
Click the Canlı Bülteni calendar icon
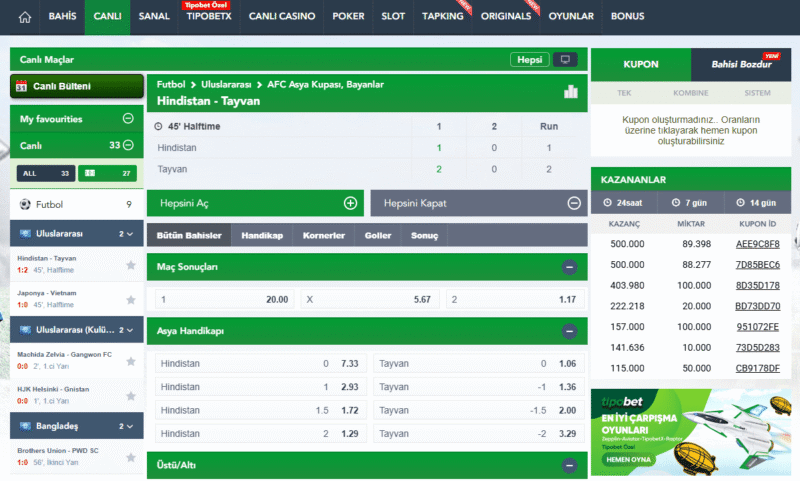[21, 86]
